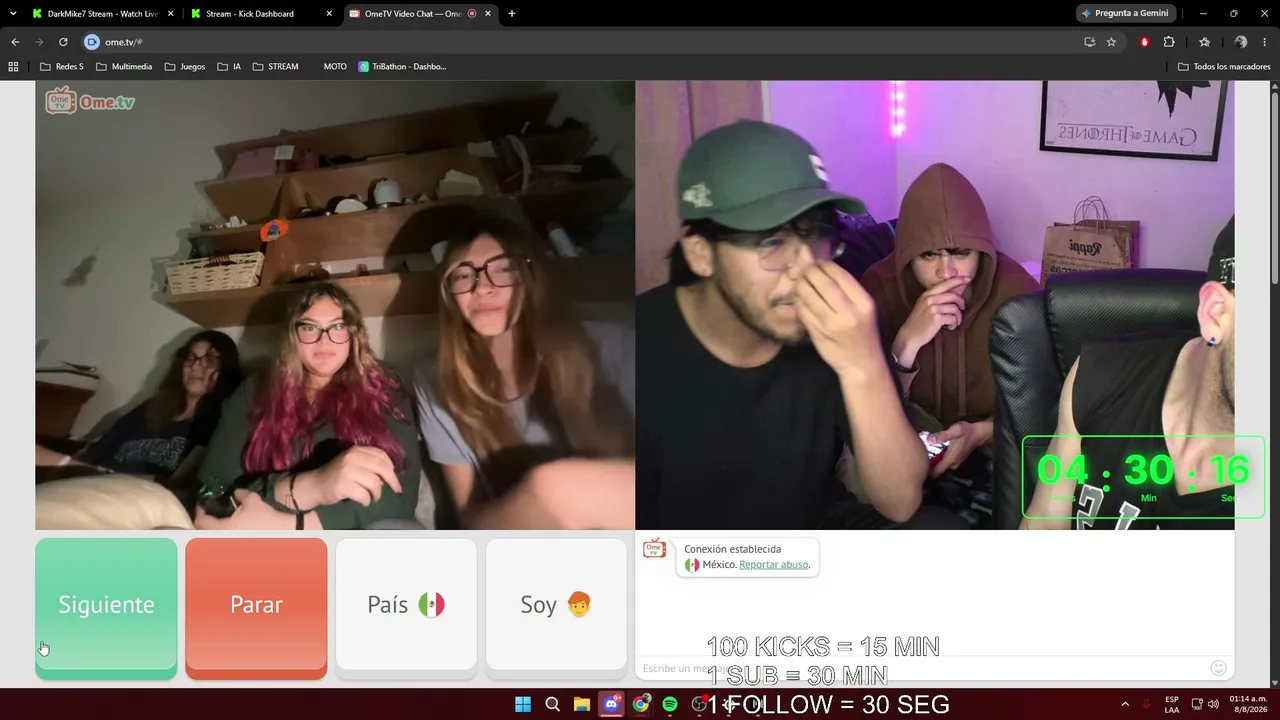Open the Chrome three-dot menu

1266,42
